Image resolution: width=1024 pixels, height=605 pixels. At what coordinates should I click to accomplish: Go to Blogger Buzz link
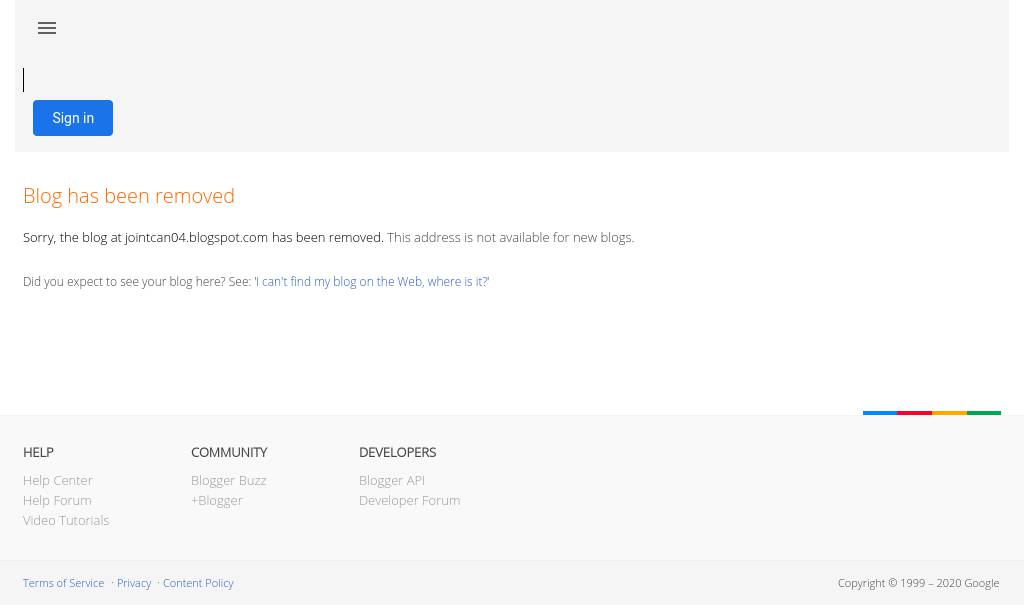click(228, 480)
